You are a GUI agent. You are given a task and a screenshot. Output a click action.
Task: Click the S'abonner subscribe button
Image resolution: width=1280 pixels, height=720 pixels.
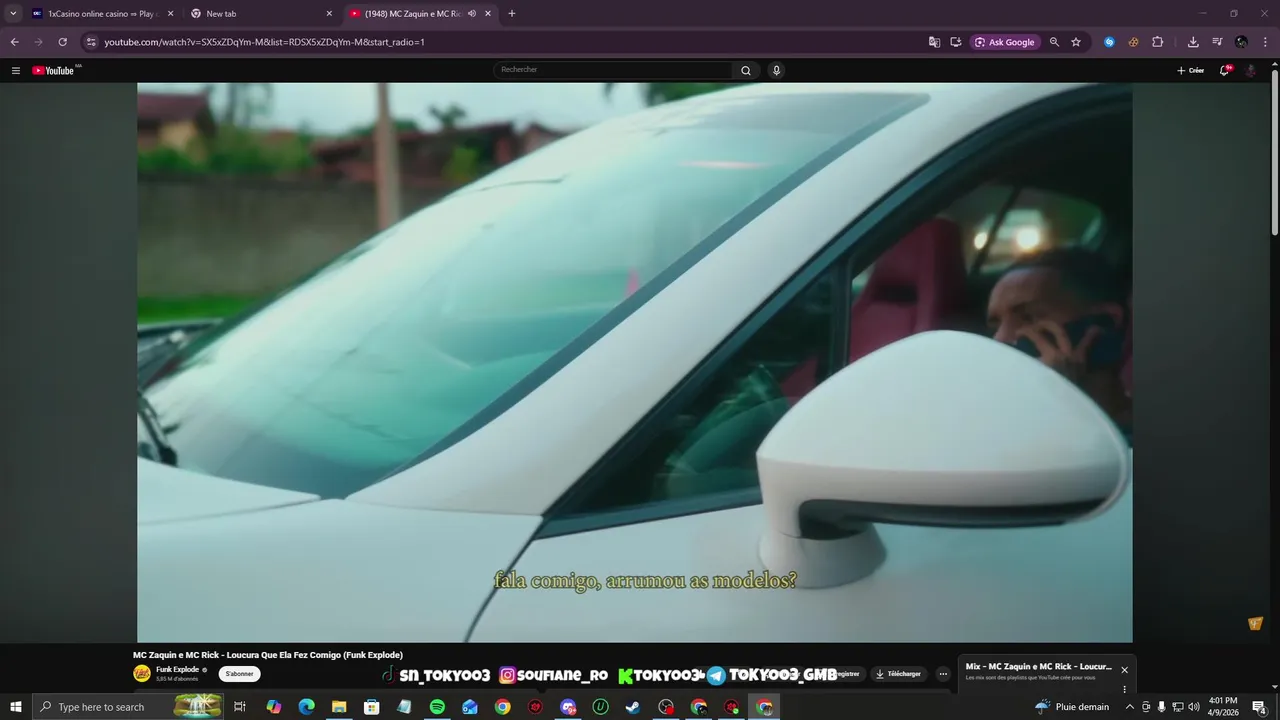[240, 674]
